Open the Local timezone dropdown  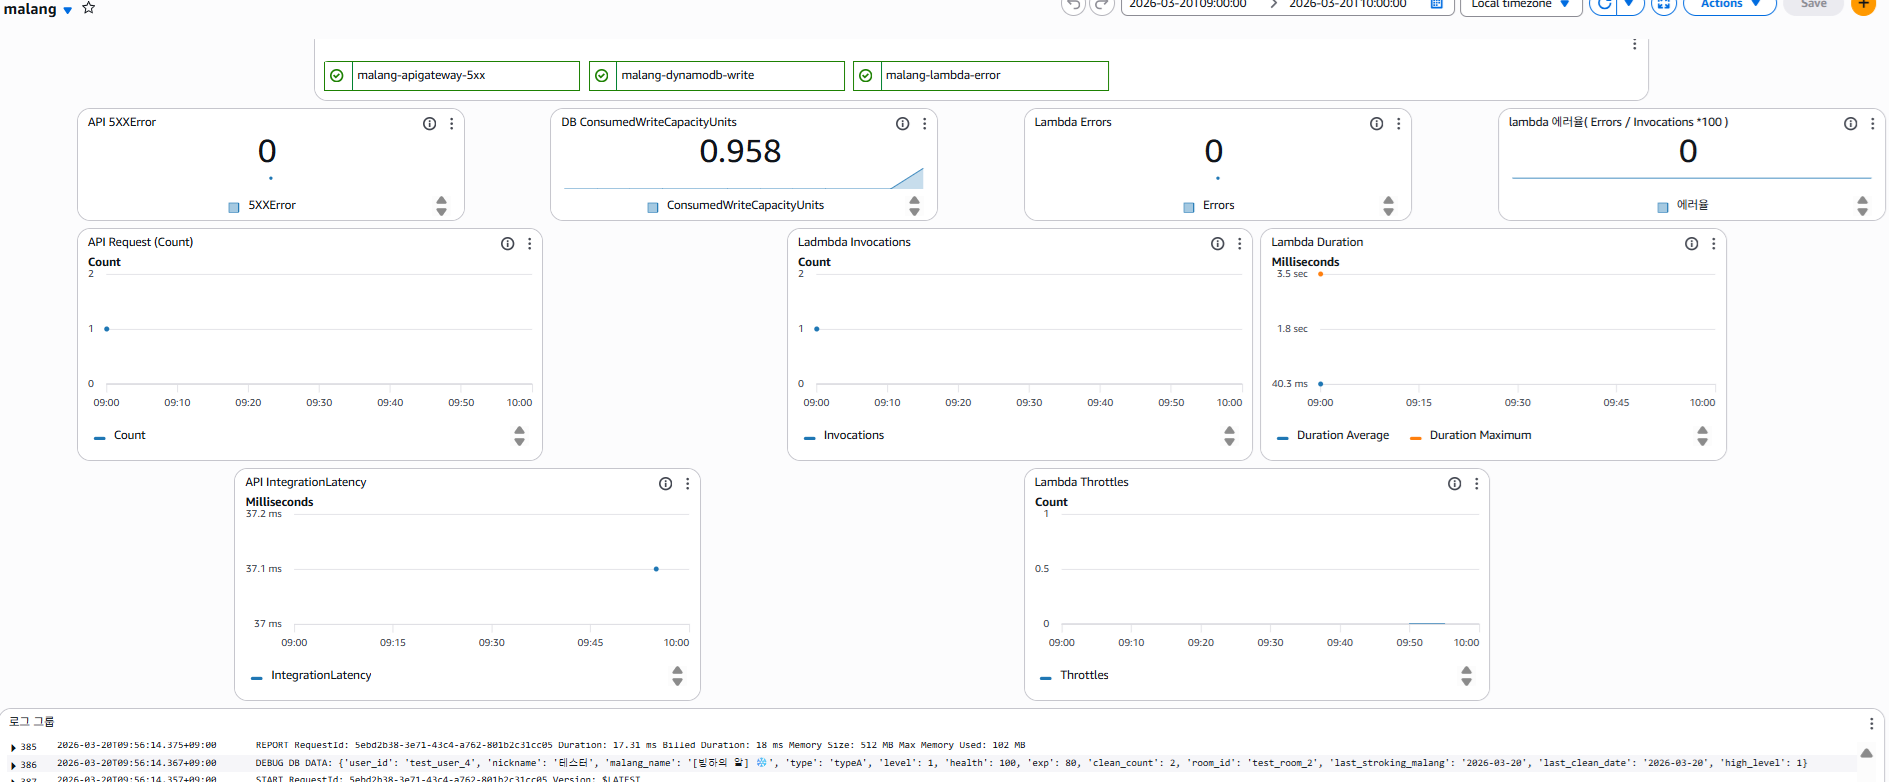pyautogui.click(x=1520, y=5)
